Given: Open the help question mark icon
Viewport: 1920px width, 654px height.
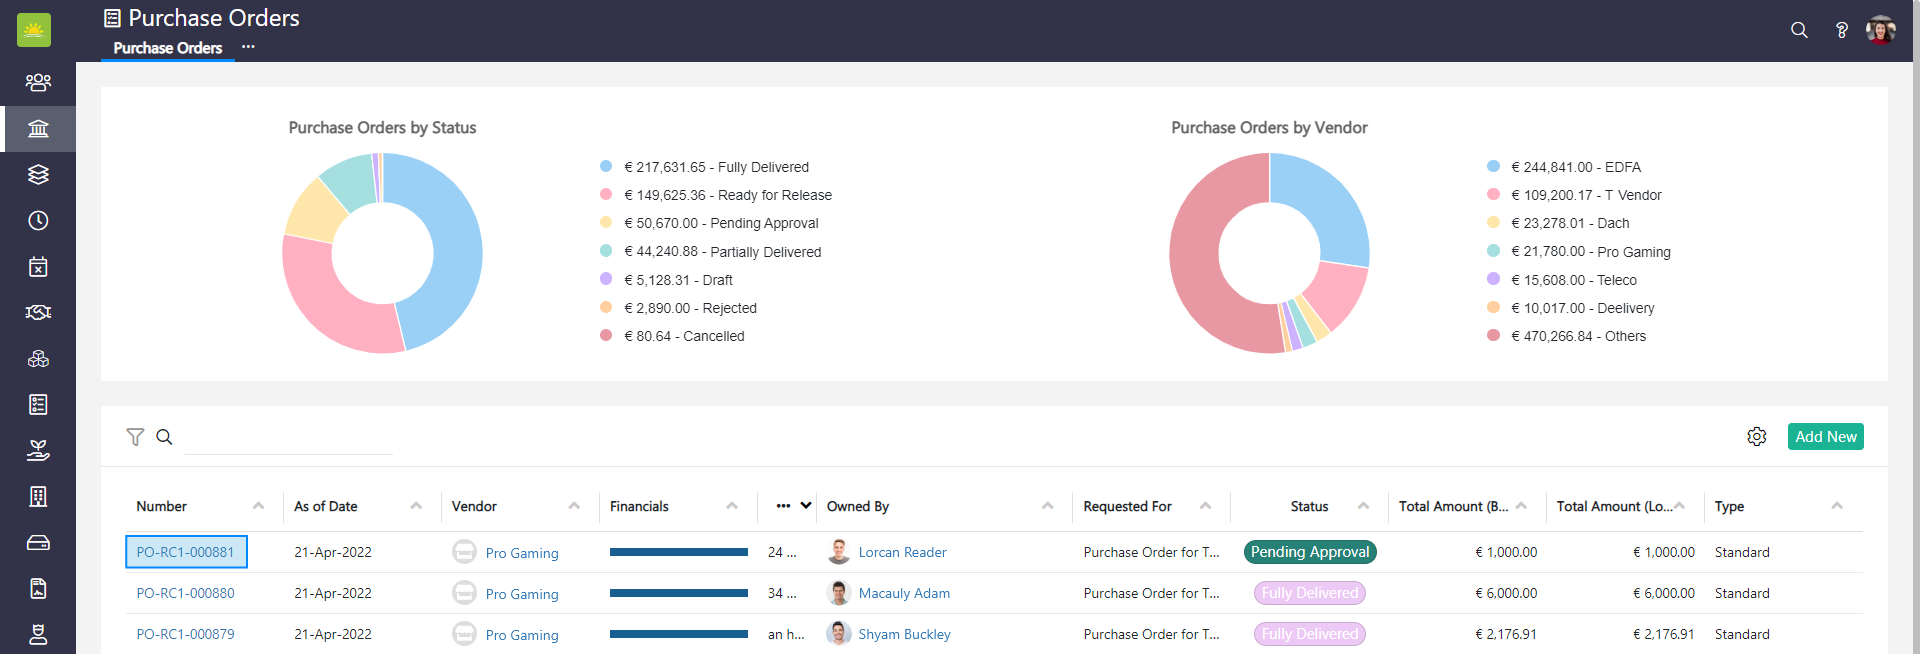Looking at the screenshot, I should [1841, 30].
